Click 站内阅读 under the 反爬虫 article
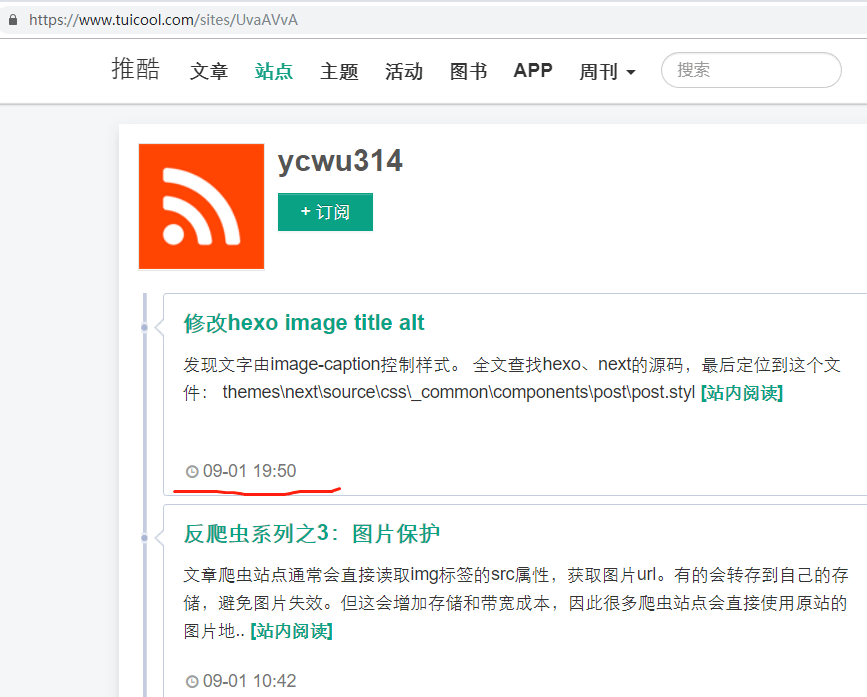The height and width of the screenshot is (697, 867). tap(291, 631)
